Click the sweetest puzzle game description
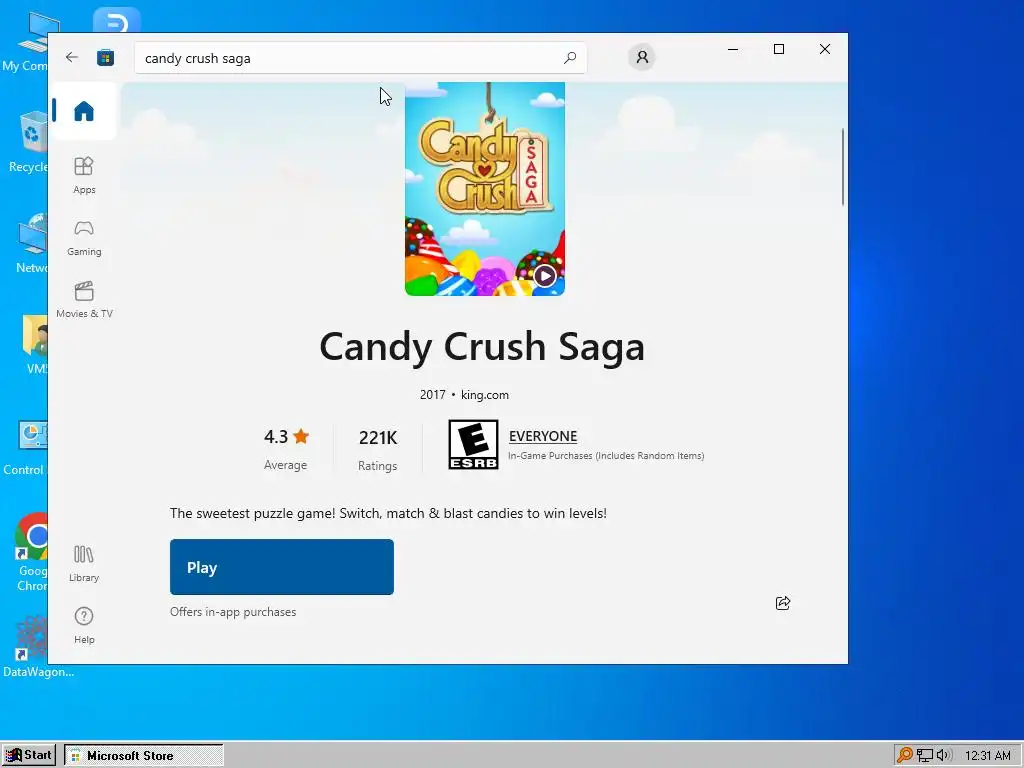Screen dimensions: 1024x768 pos(388,513)
